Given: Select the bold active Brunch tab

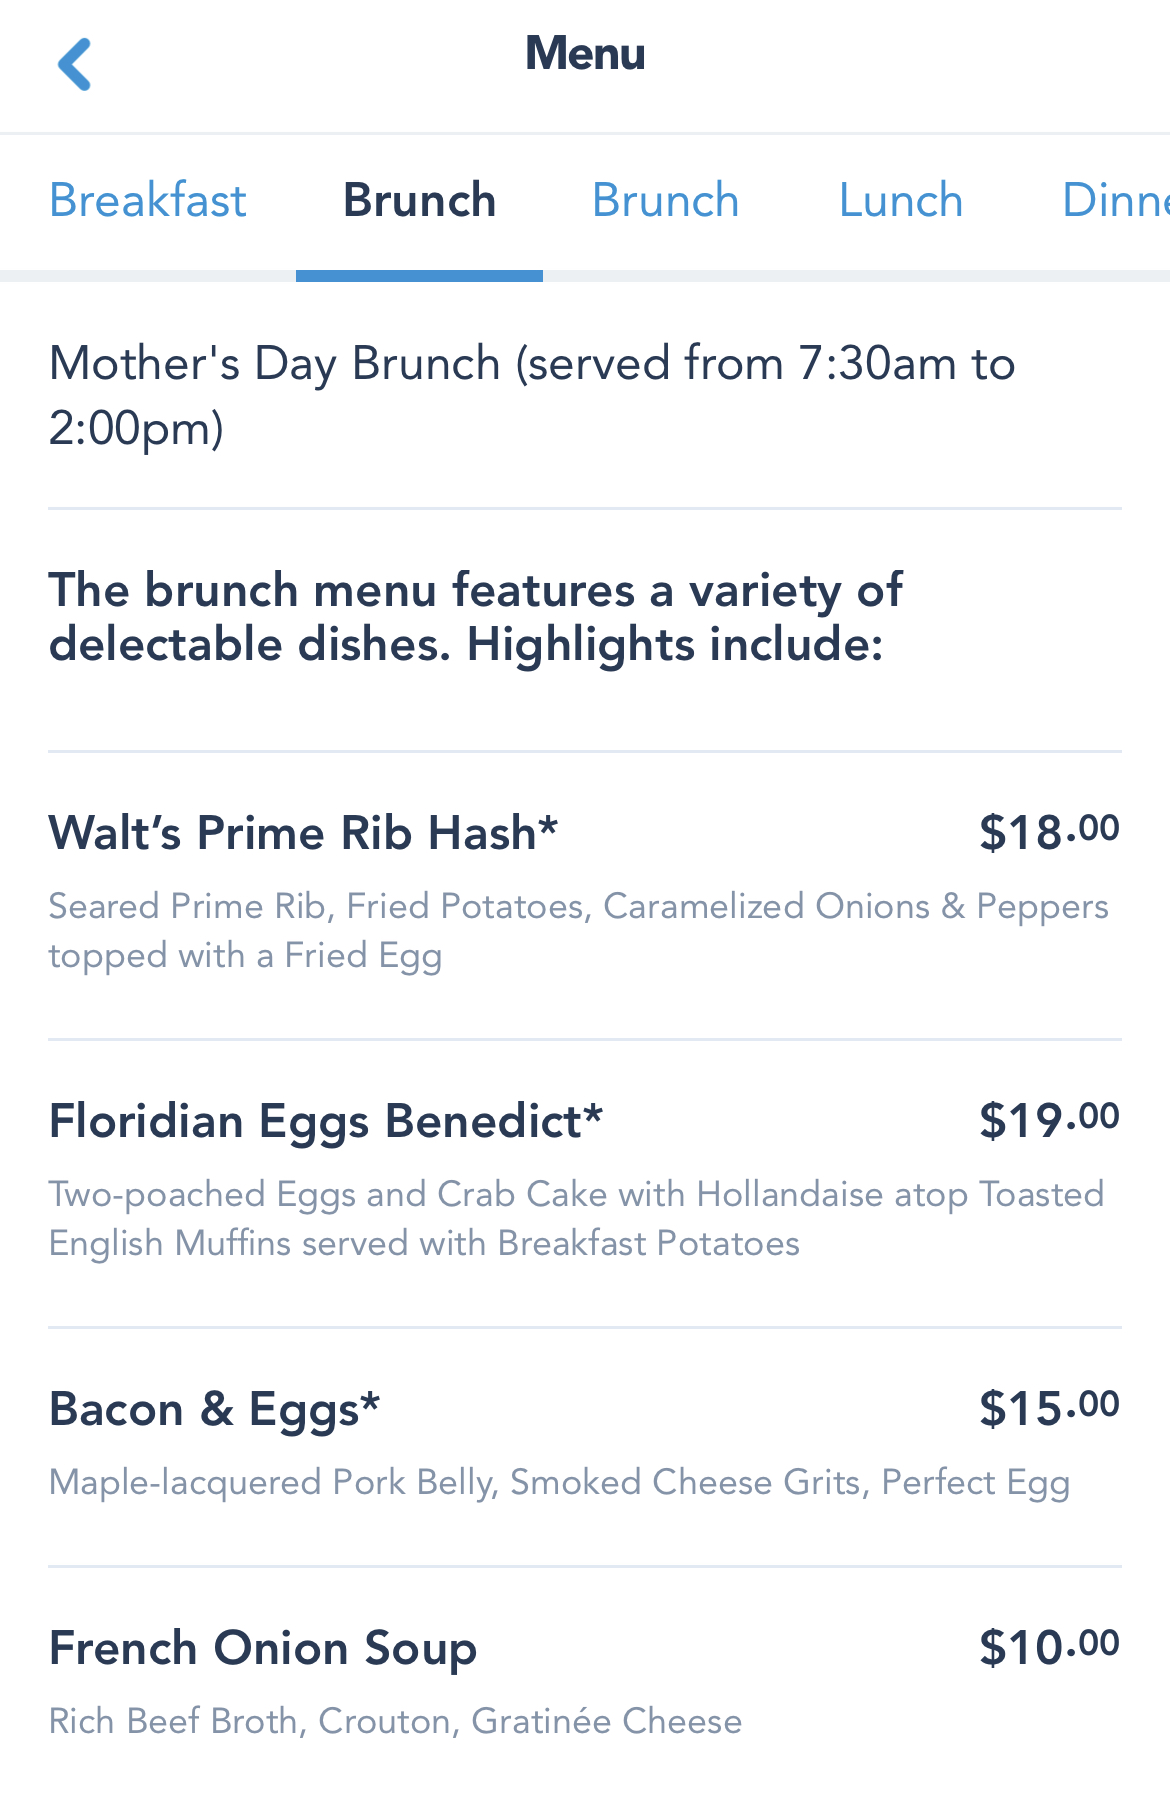Looking at the screenshot, I should pos(419,201).
